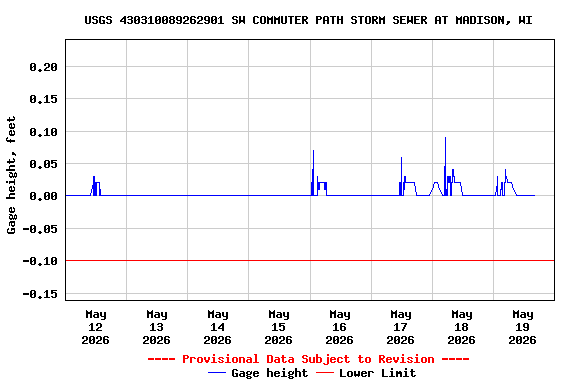Click the small gage bump on May 12
The width and height of the screenshot is (576, 384).
click(x=95, y=186)
